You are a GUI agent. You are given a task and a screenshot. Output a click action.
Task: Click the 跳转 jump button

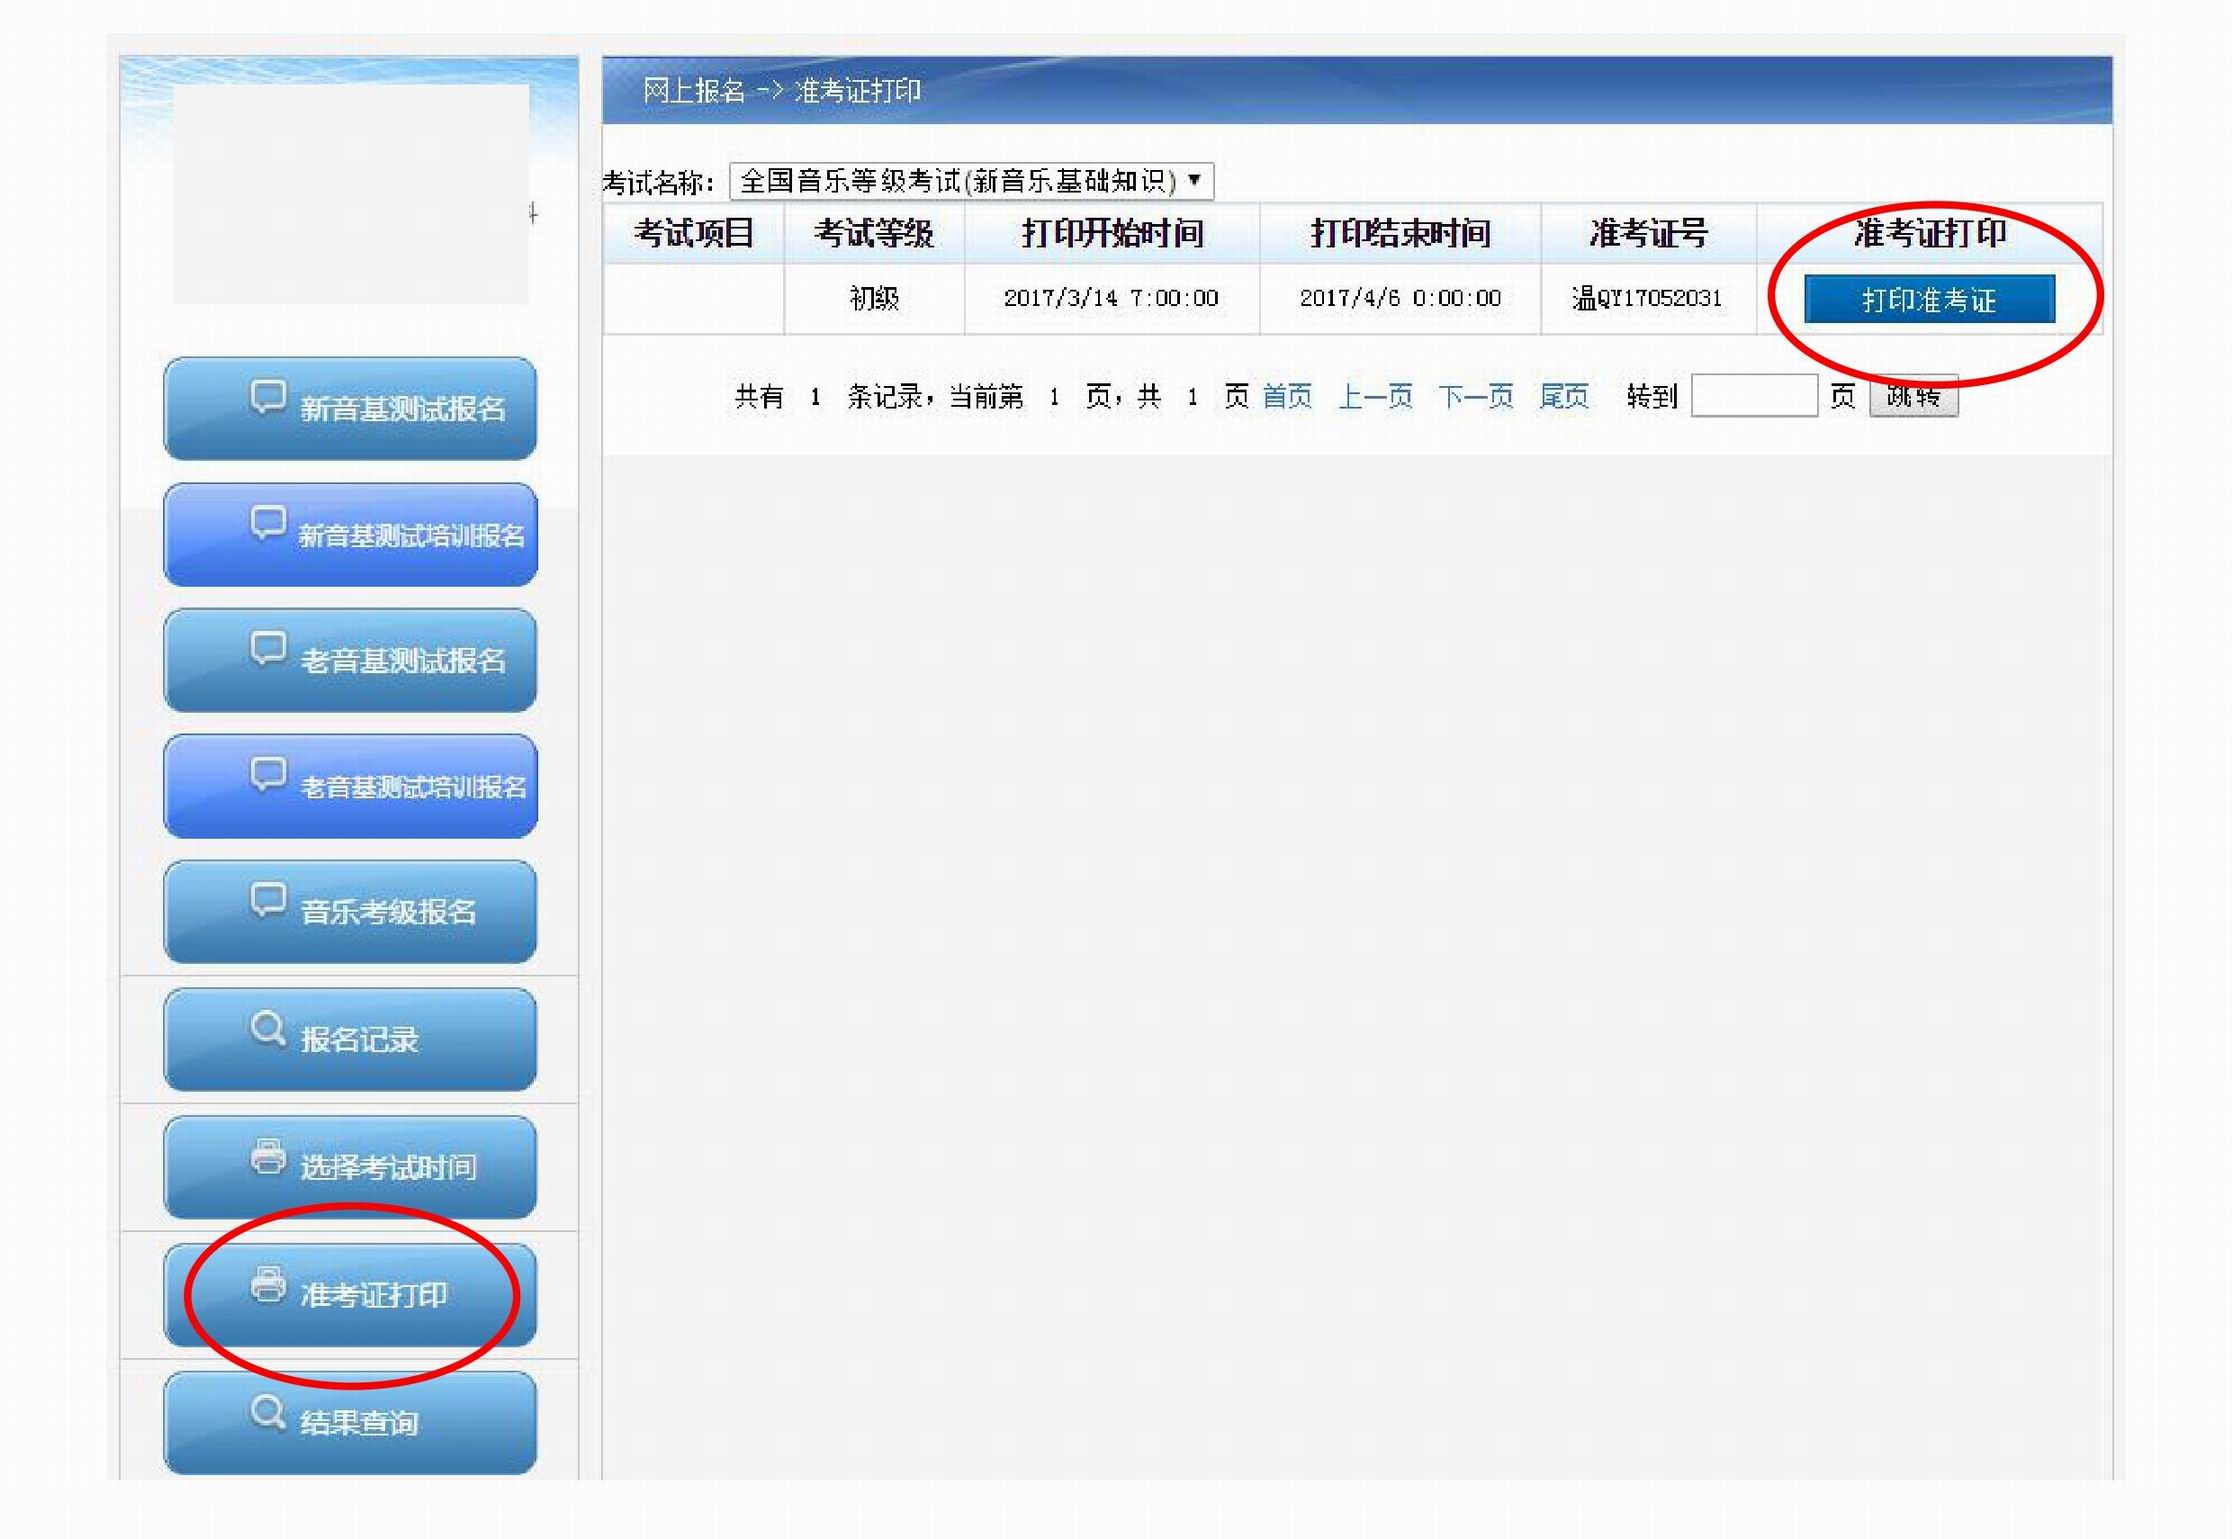1913,396
